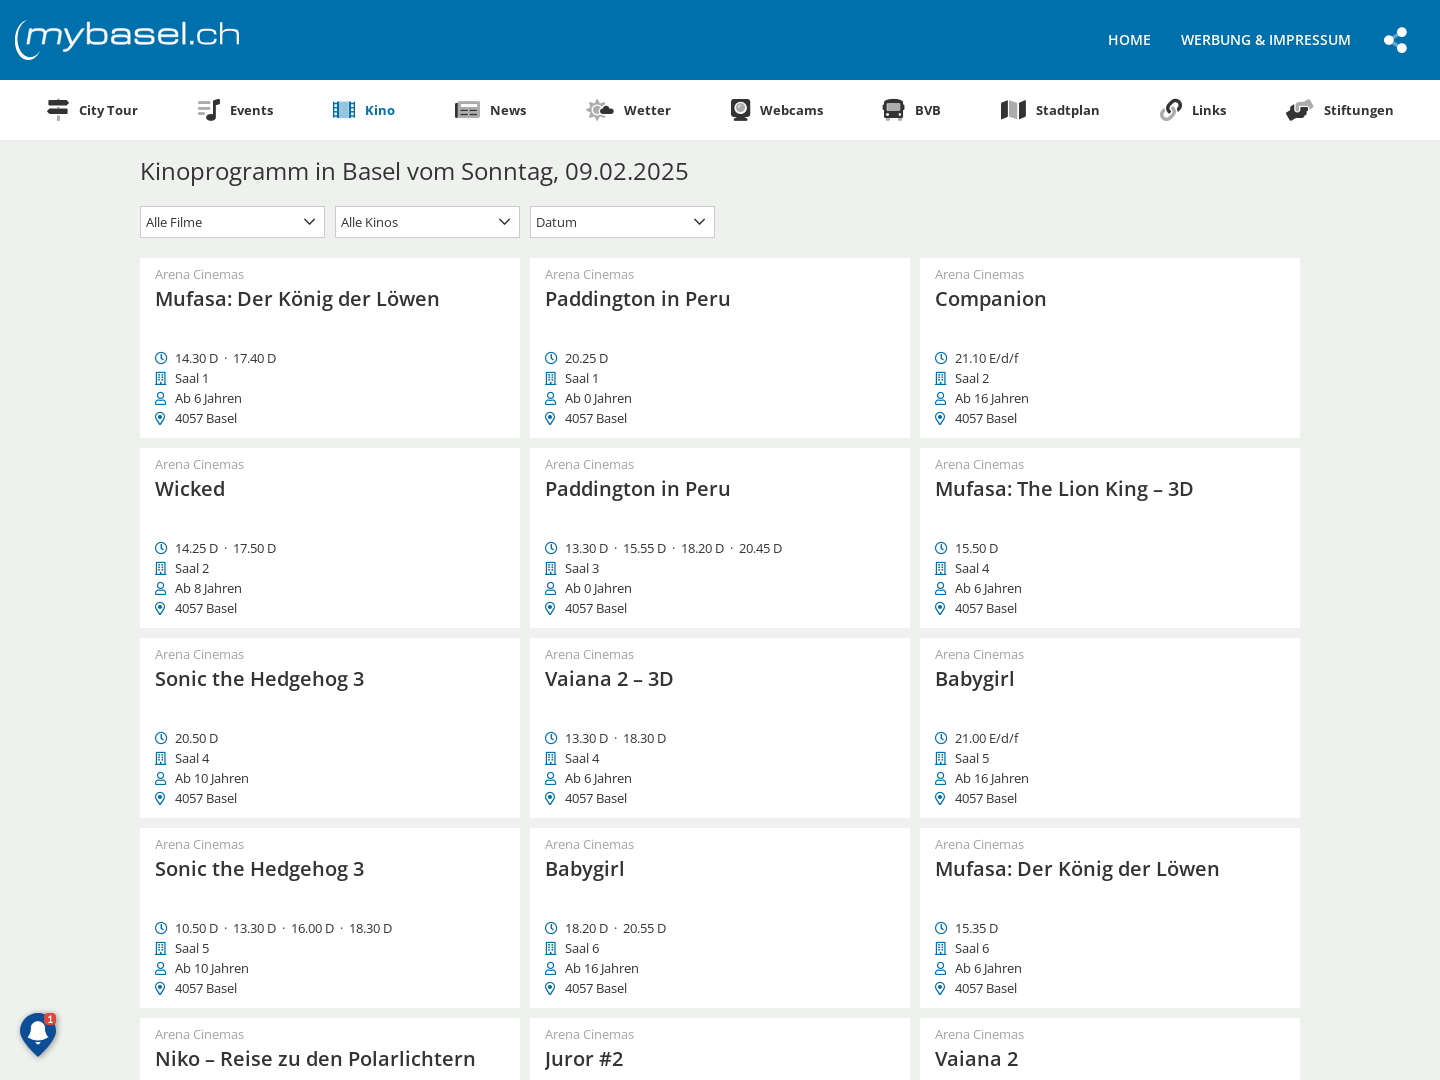Click clock icon beside 20.50 D showtime
Screen dimensions: 1440x1080
click(160, 738)
